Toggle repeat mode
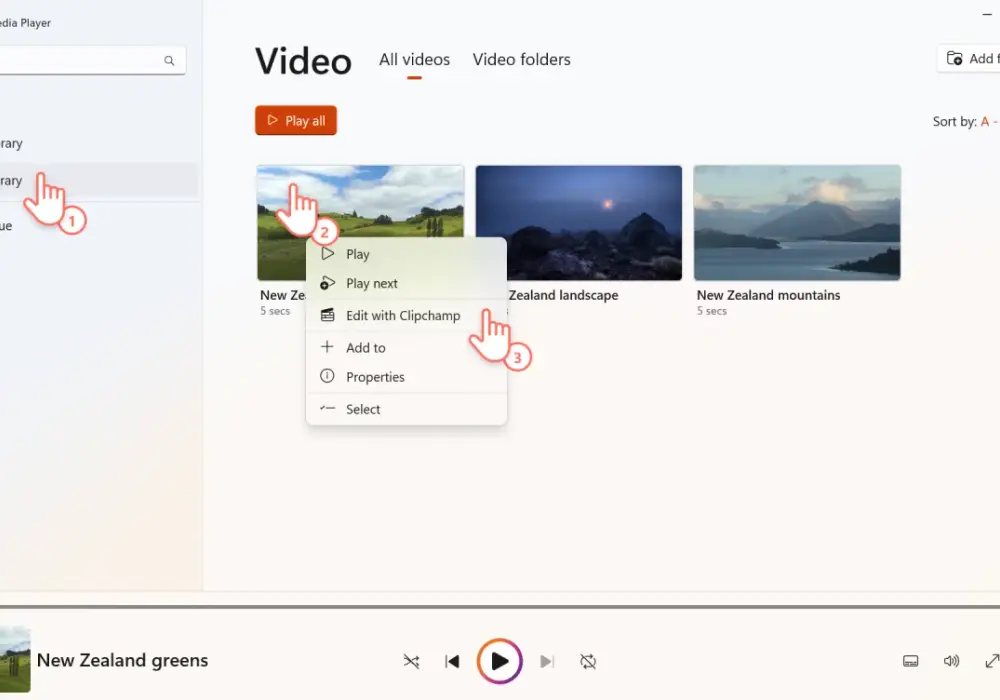This screenshot has height=700, width=1000. coord(588,662)
